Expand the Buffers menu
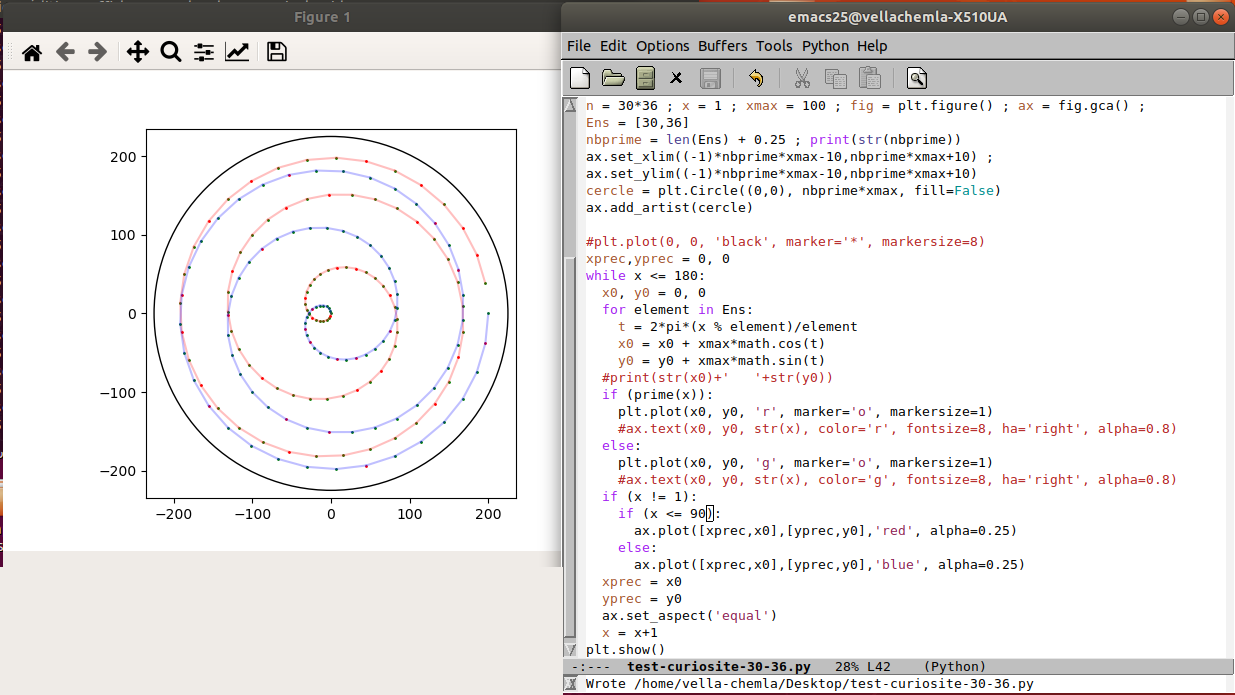This screenshot has width=1235, height=695. coord(722,46)
